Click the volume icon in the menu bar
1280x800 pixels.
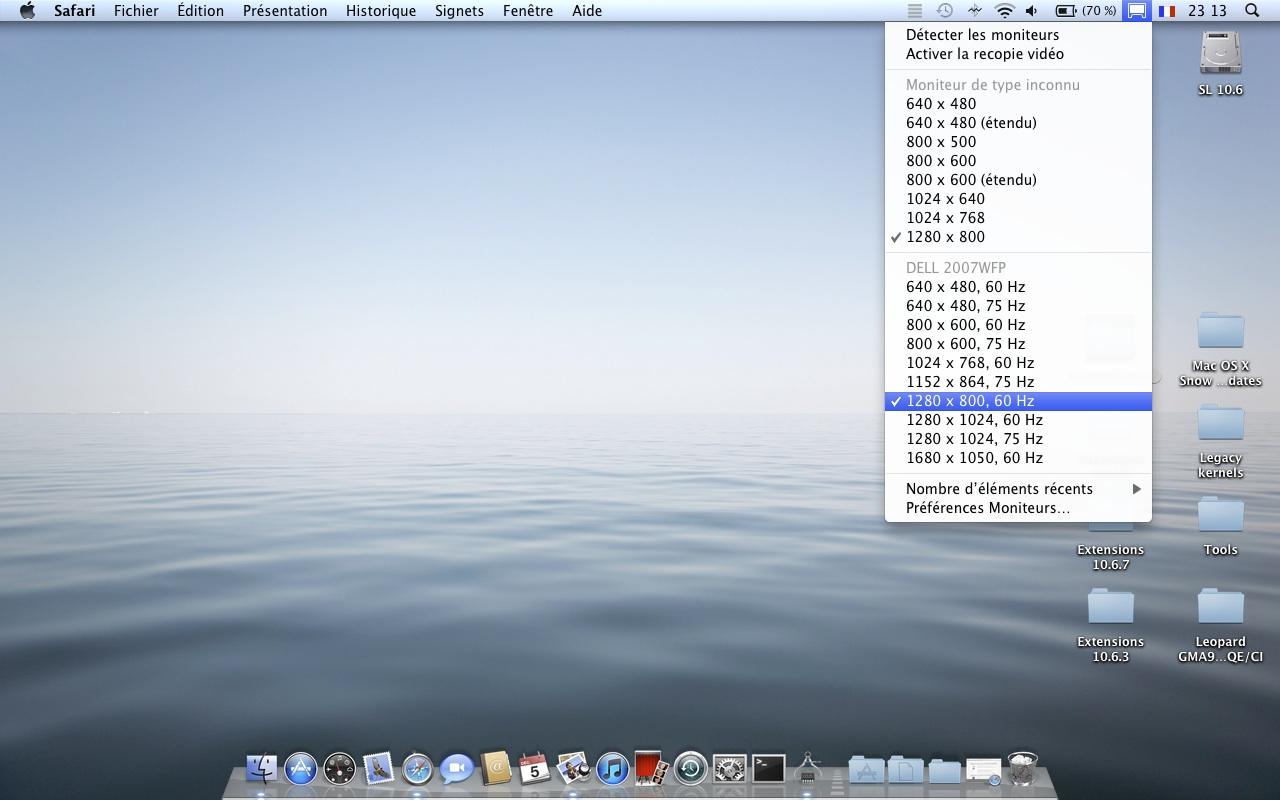(1030, 11)
